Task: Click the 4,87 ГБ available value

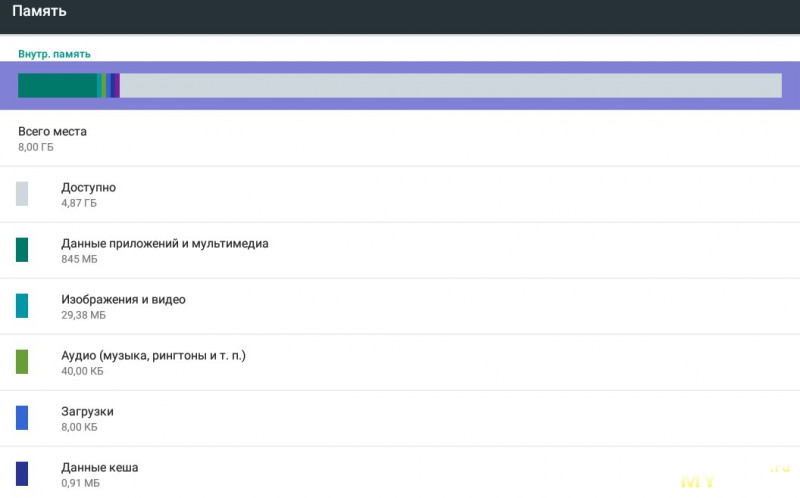Action: click(x=79, y=203)
